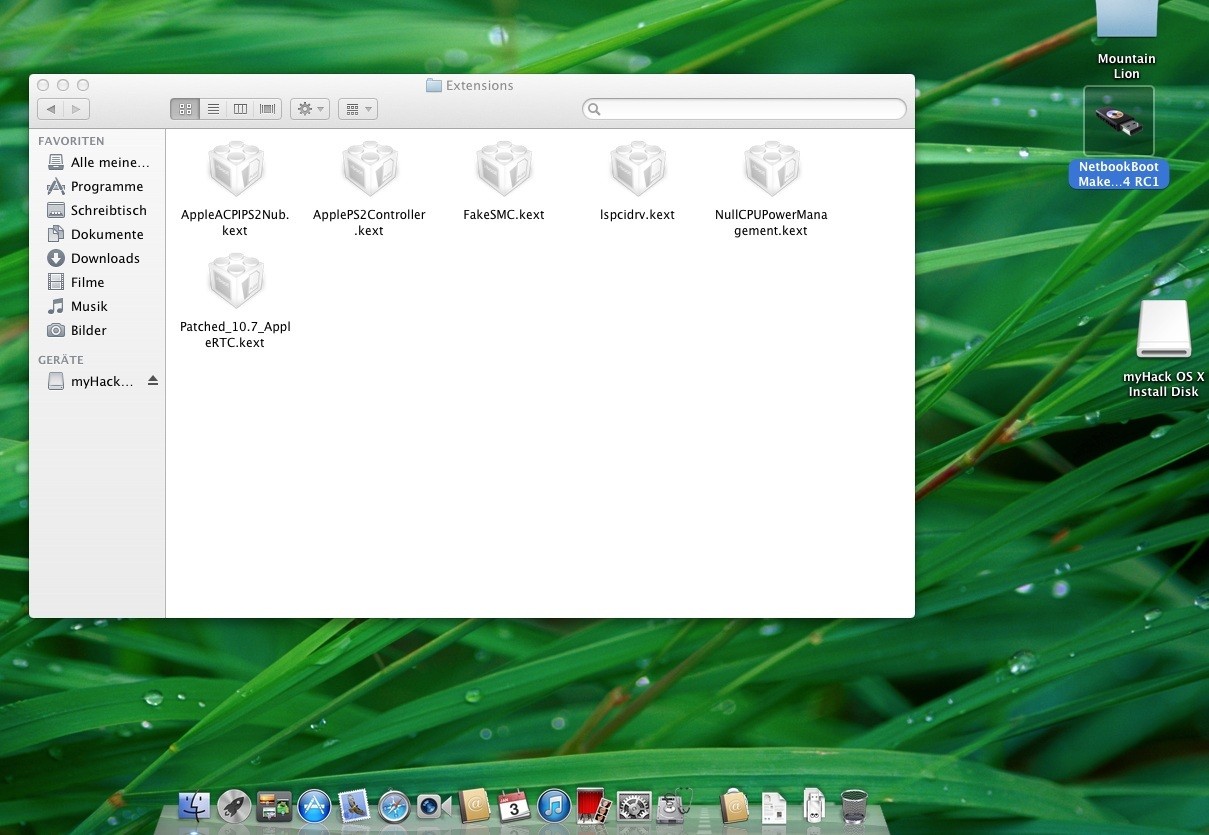Open Downloads in the sidebar

coord(105,258)
